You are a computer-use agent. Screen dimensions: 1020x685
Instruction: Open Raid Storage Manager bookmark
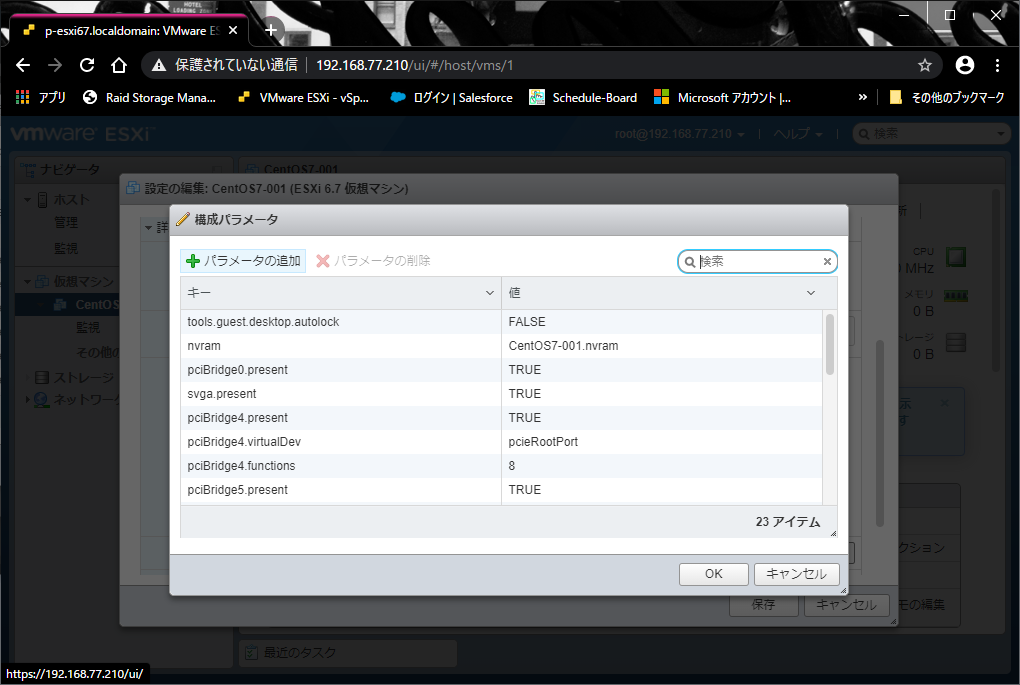(x=149, y=98)
